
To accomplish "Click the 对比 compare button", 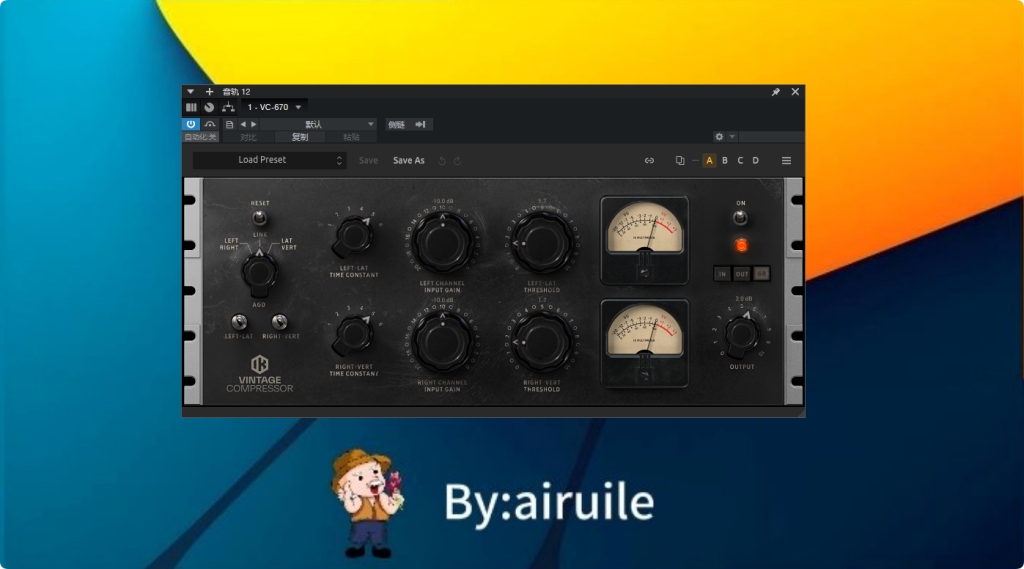I will tap(248, 137).
